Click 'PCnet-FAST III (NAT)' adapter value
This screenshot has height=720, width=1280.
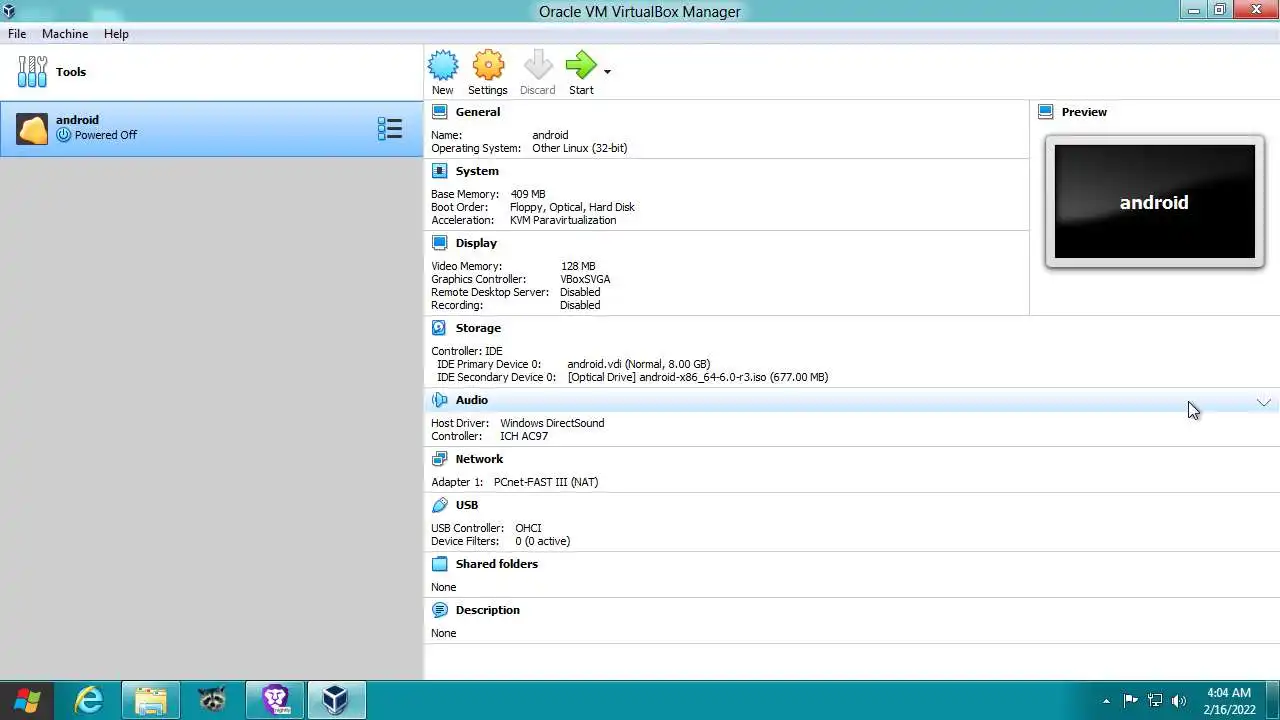pos(546,482)
